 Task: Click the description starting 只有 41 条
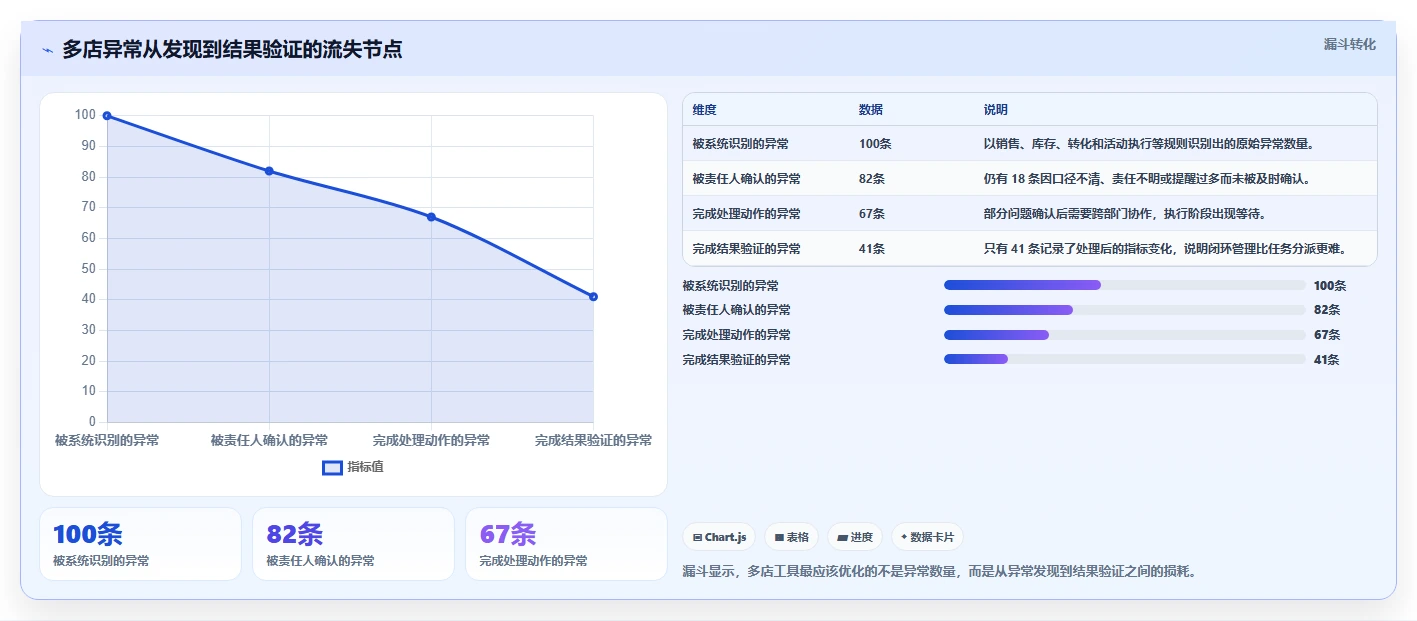click(1165, 249)
